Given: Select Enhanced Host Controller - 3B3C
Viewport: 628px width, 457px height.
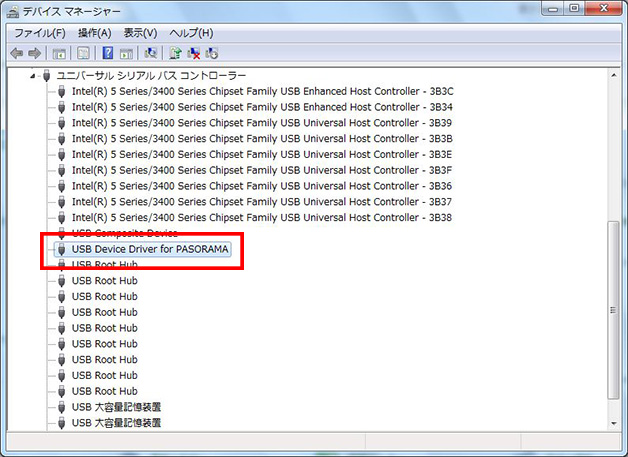Looking at the screenshot, I should click(262, 91).
